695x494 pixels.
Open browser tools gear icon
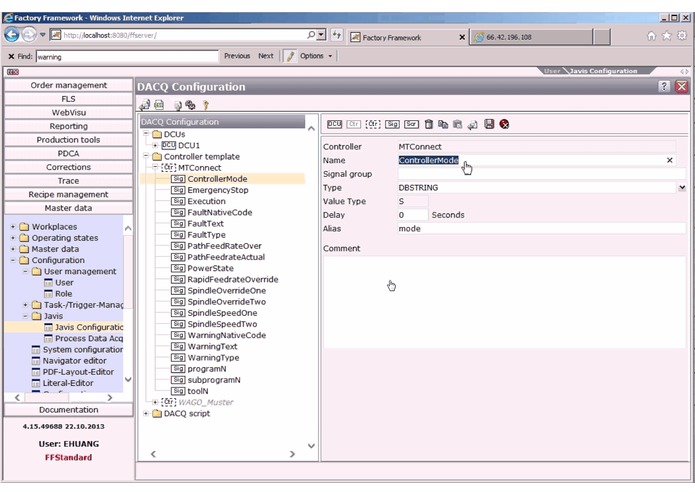pos(682,36)
